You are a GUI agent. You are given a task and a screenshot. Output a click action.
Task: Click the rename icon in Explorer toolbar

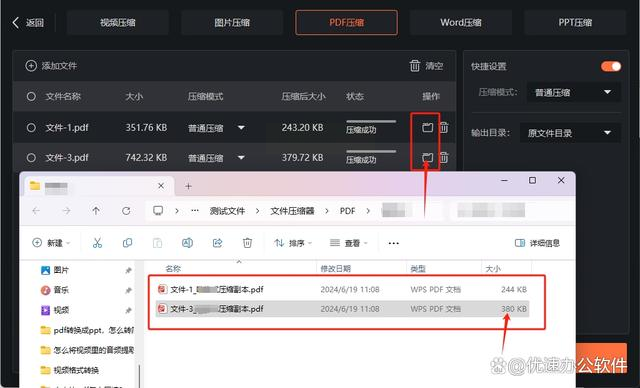[x=187, y=243]
